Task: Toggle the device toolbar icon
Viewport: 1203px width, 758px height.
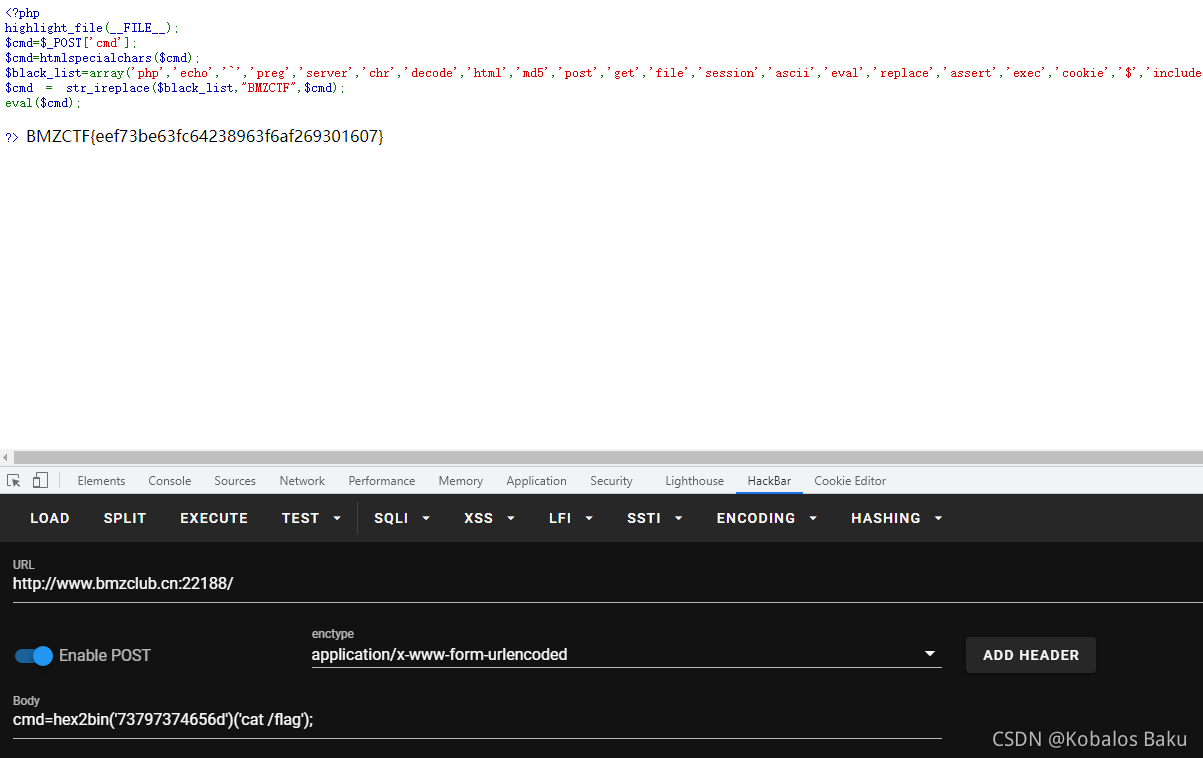Action: [40, 481]
